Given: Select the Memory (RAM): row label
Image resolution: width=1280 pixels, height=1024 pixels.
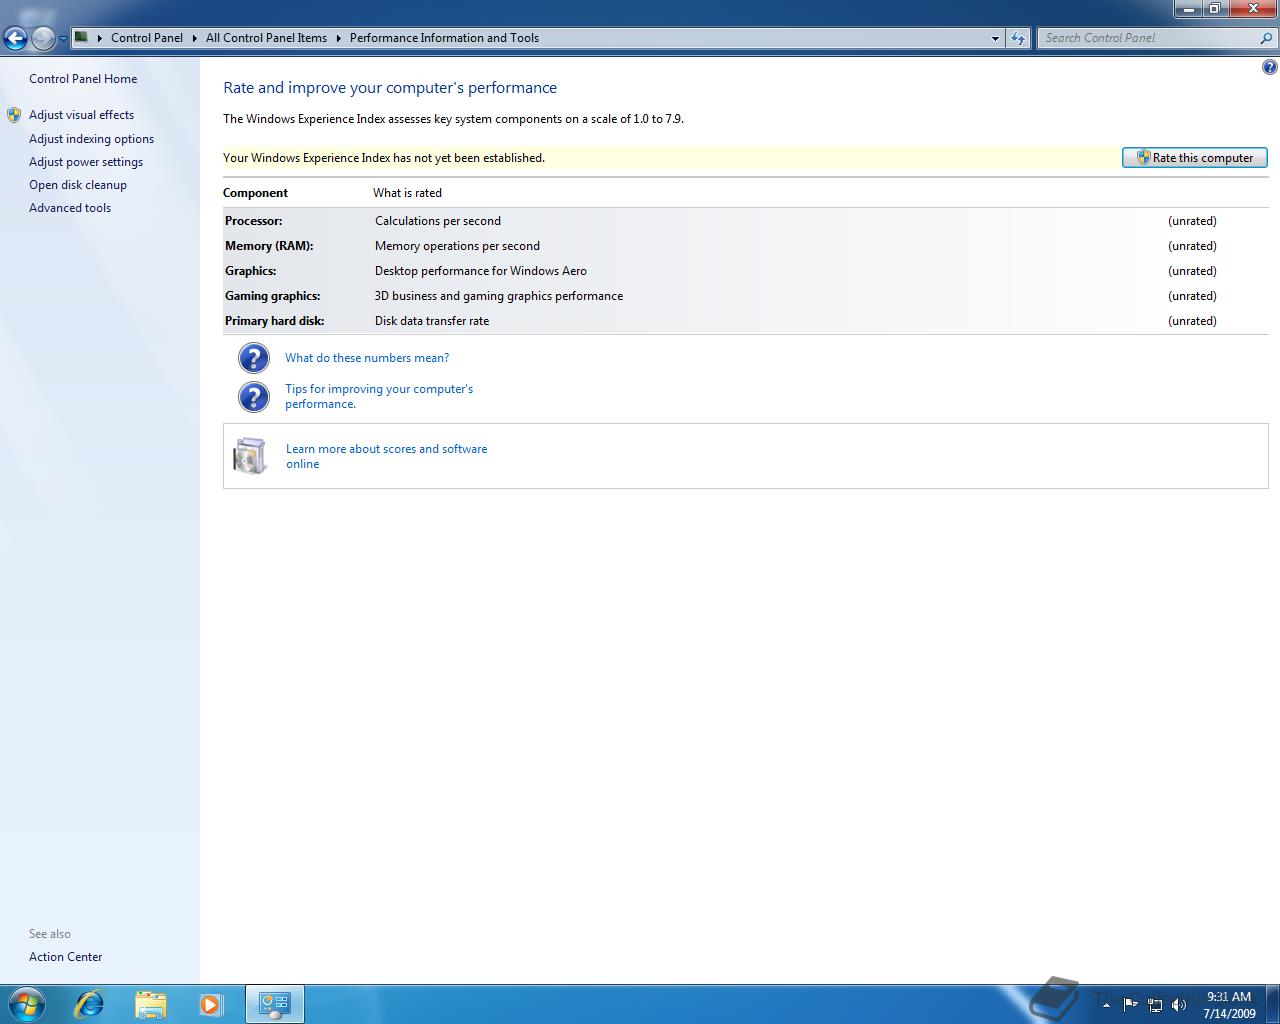Looking at the screenshot, I should click(x=269, y=246).
